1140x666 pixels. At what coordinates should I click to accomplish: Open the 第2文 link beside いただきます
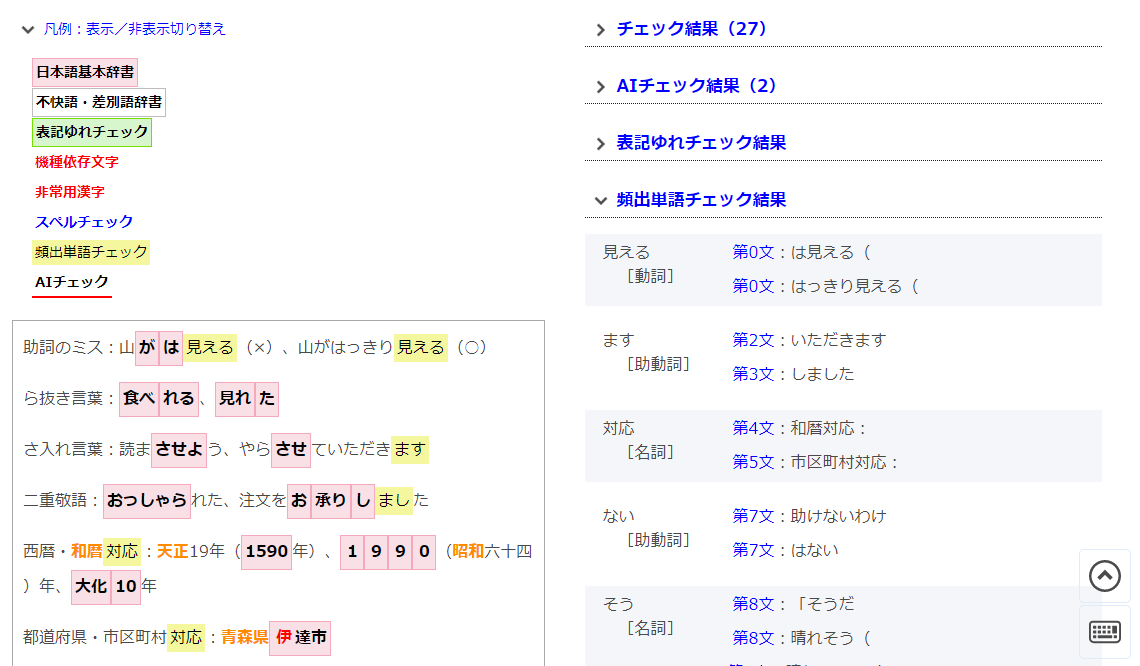click(753, 340)
